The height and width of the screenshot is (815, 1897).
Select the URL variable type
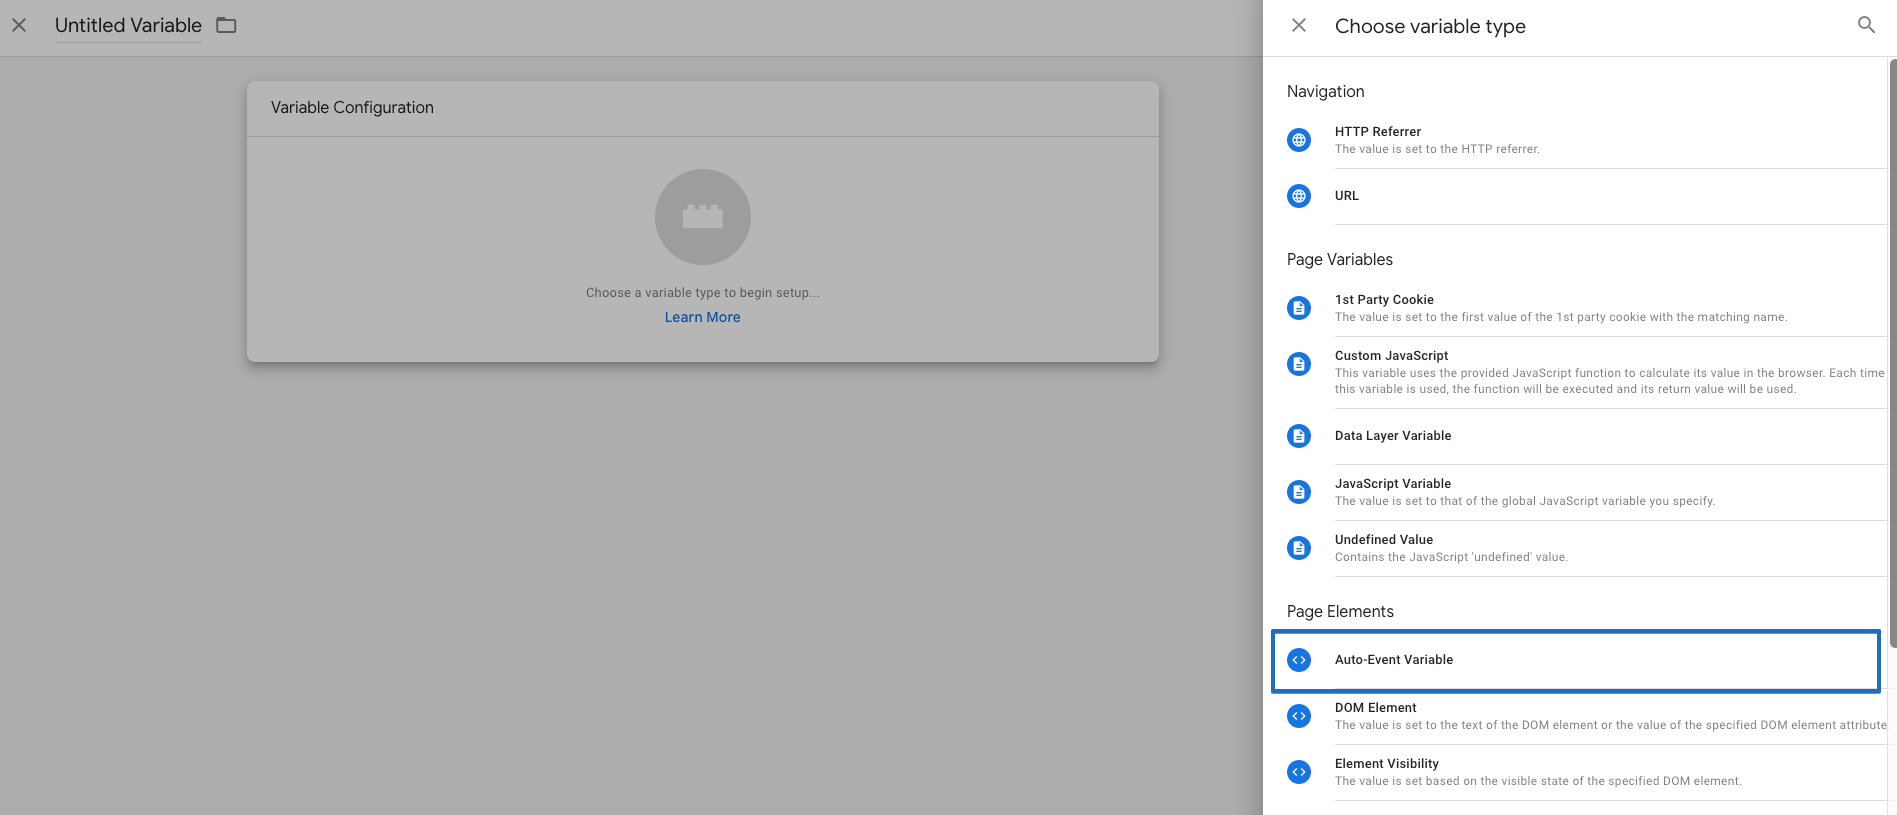pyautogui.click(x=1346, y=196)
